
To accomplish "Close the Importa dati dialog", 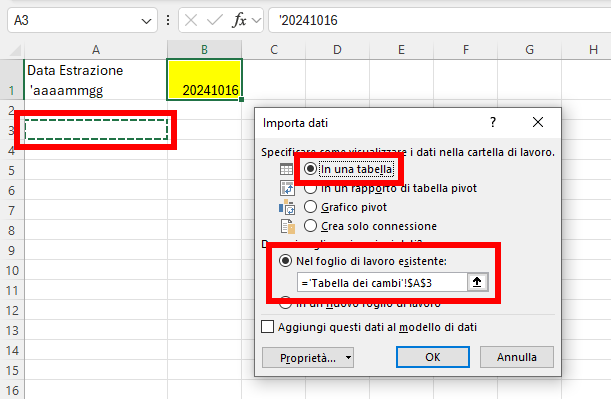I will pos(538,122).
